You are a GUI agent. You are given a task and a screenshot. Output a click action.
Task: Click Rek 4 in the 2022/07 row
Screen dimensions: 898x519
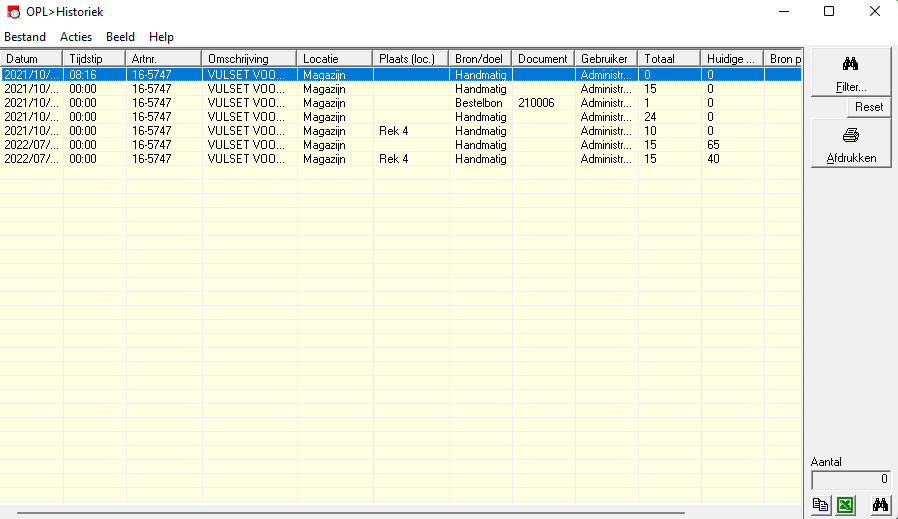[x=393, y=159]
